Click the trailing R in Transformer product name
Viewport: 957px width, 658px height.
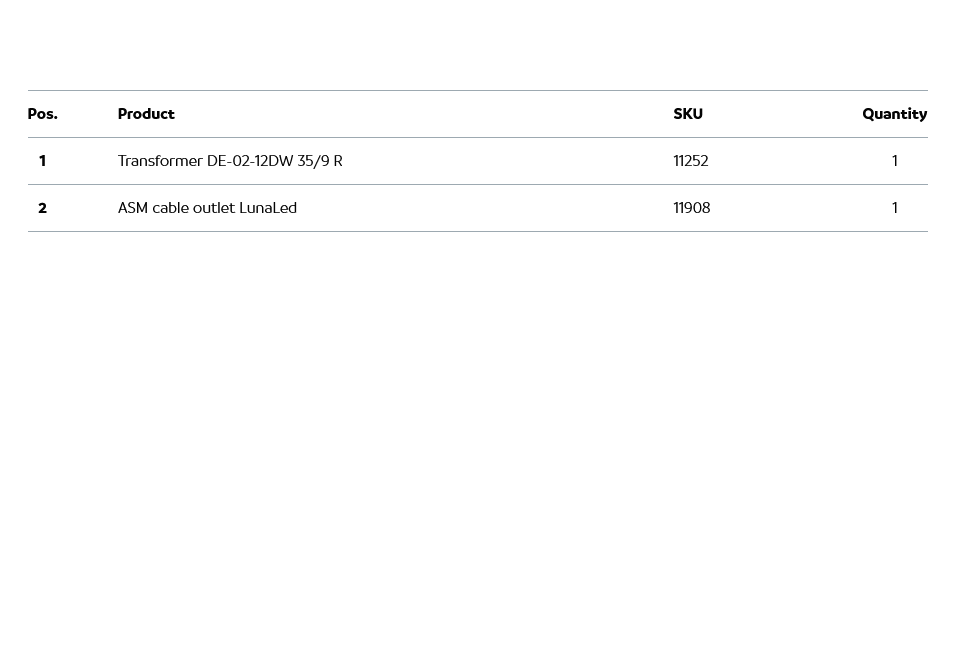(x=338, y=161)
